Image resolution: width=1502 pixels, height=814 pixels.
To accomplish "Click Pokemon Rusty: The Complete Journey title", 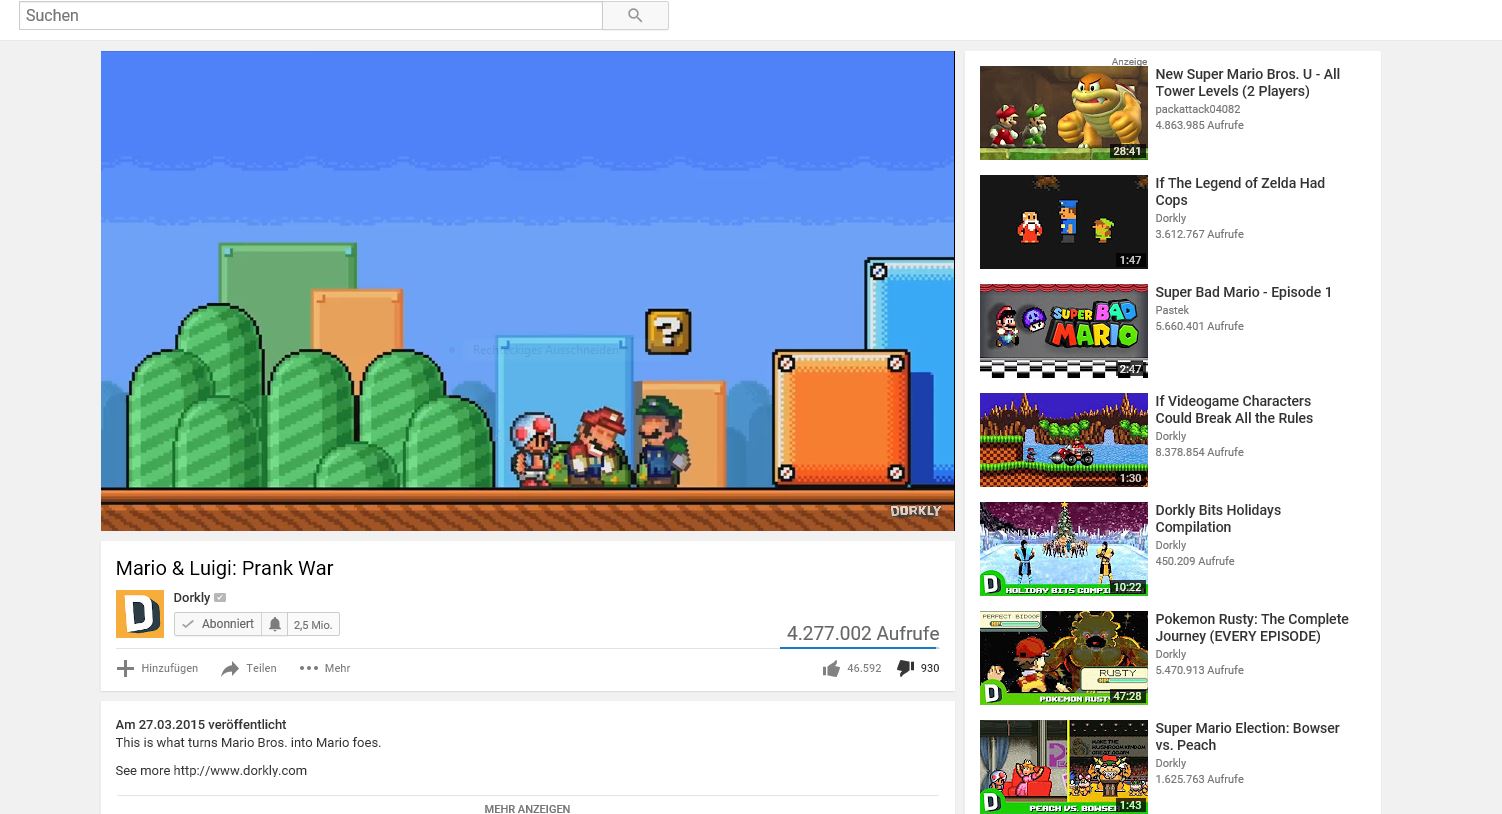I will (1252, 627).
